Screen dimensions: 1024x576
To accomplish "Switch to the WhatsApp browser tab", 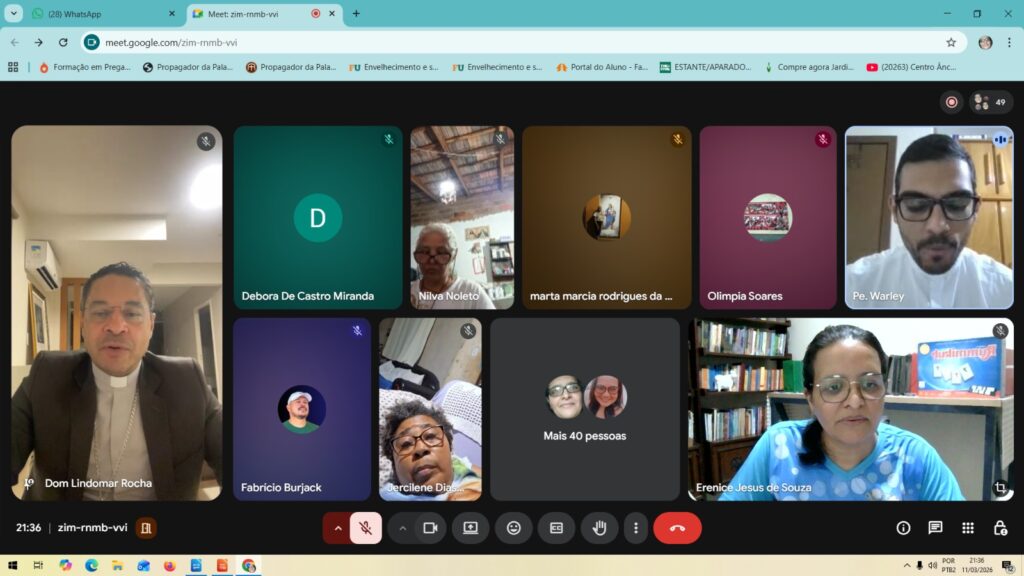I will 100,14.
